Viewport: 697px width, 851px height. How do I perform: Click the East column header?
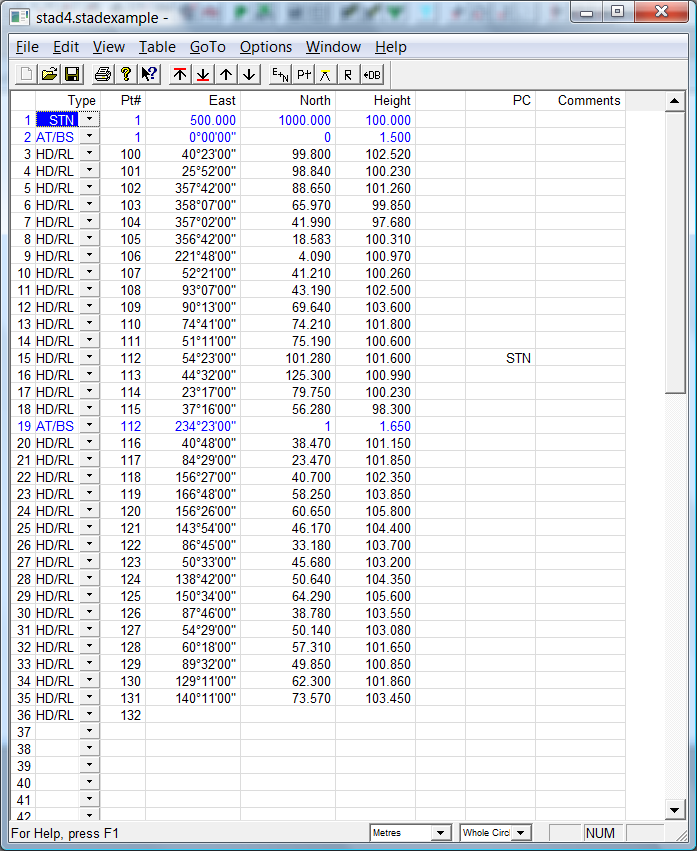tap(193, 100)
